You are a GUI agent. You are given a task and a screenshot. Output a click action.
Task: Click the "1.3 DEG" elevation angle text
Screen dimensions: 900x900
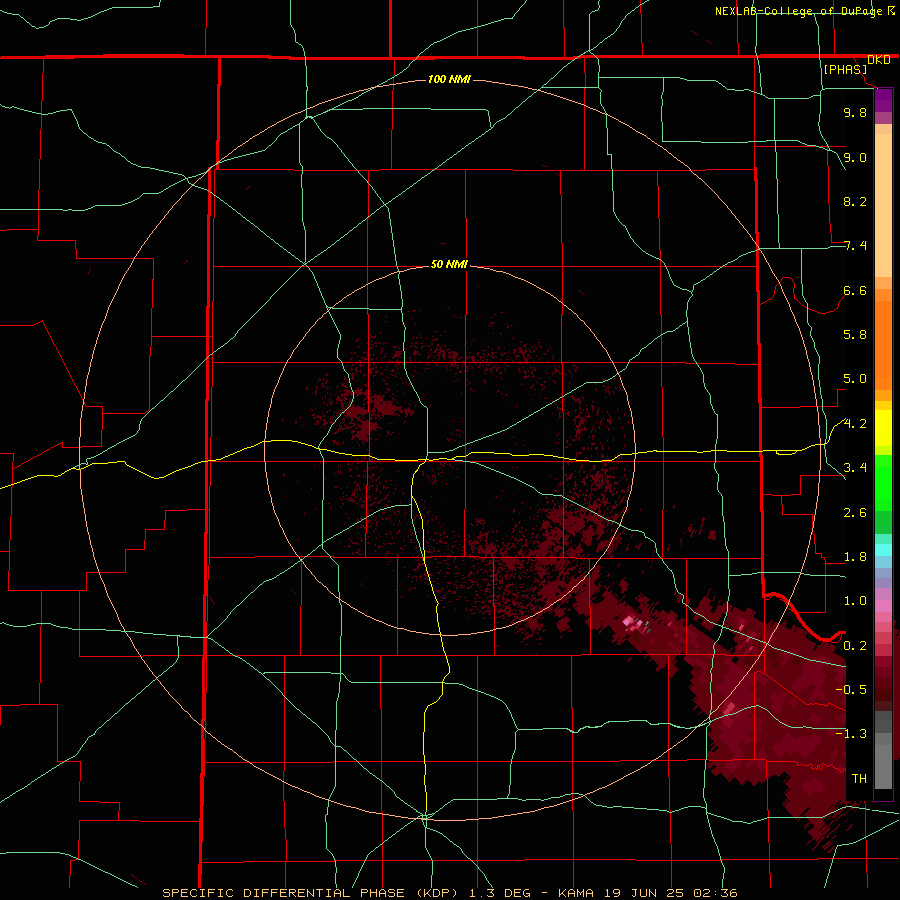(x=502, y=893)
